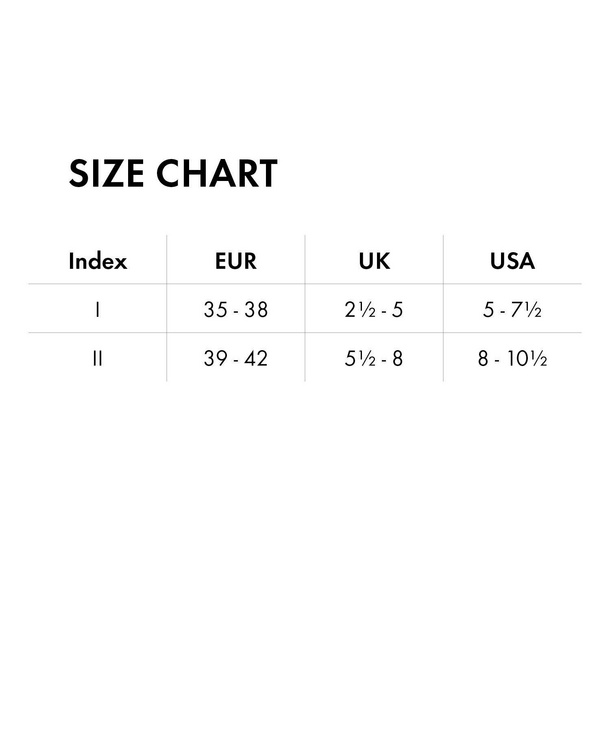Click the number 38 in EUR row I
Viewport: 610px width, 732px height.
click(x=256, y=310)
